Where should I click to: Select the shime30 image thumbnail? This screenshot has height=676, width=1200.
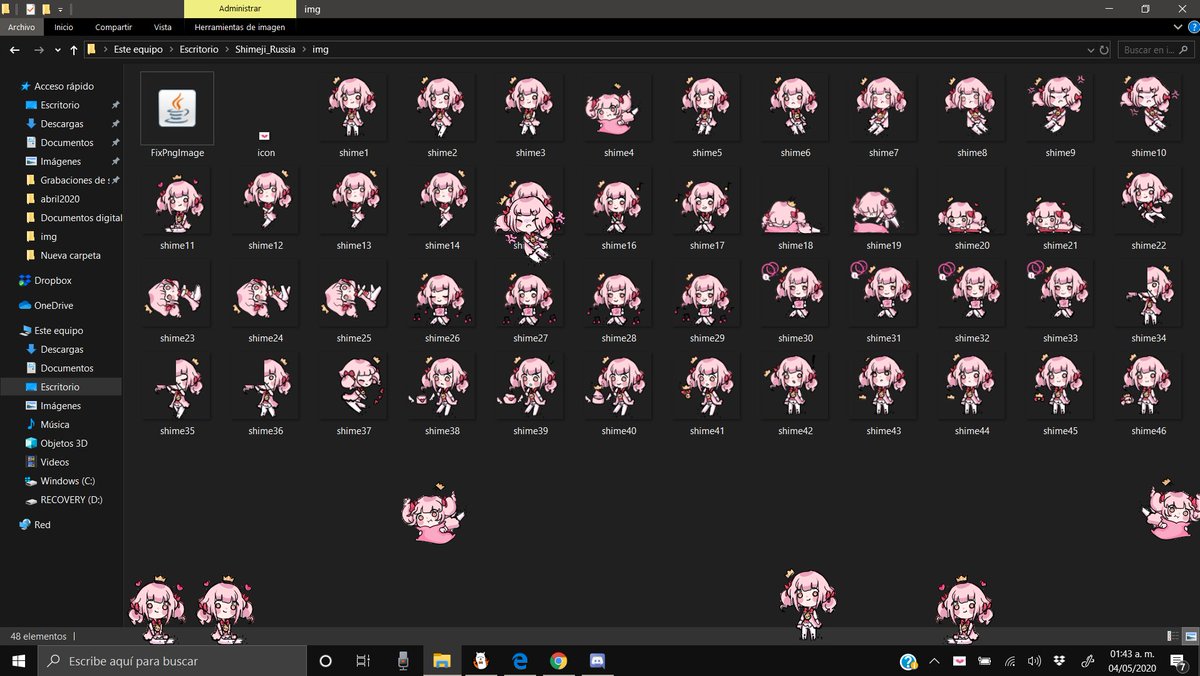795,294
